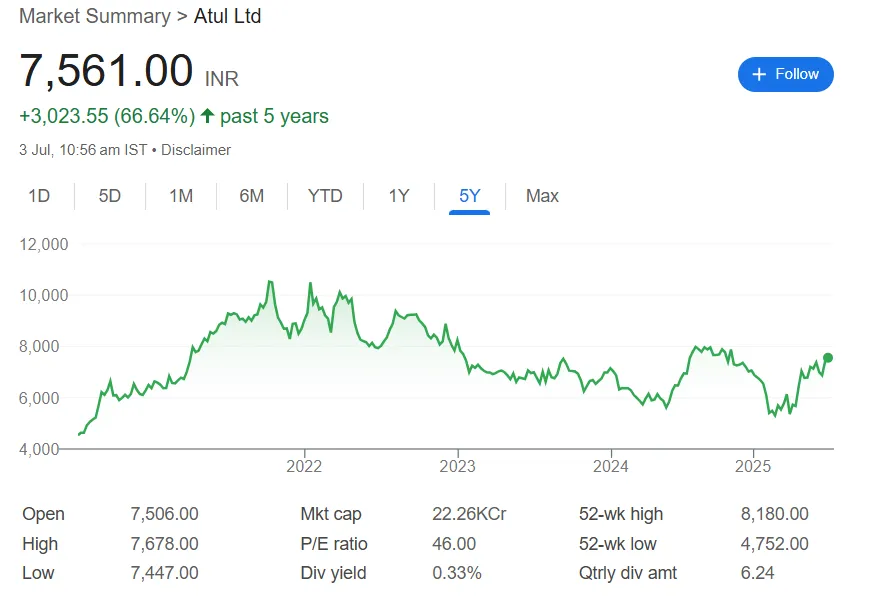Click the Atul Ltd title text
The width and height of the screenshot is (870, 610).
click(x=227, y=16)
